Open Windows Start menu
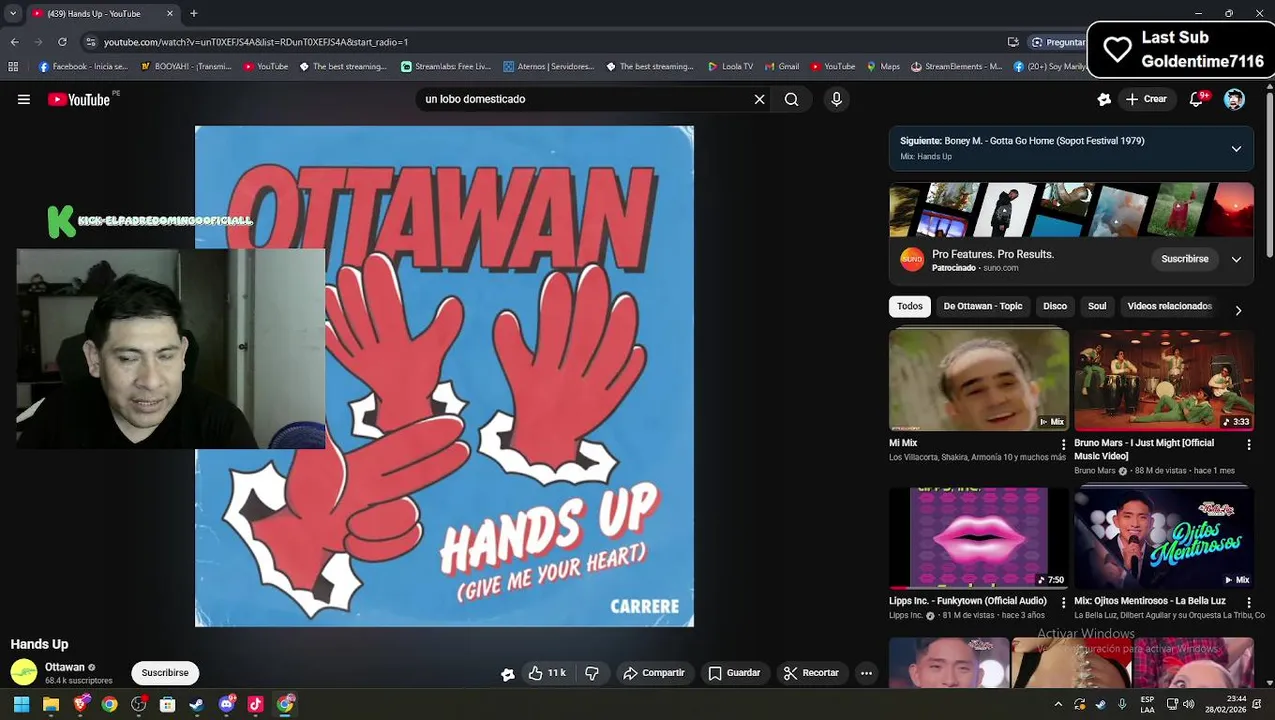This screenshot has height=720, width=1275. point(21,704)
